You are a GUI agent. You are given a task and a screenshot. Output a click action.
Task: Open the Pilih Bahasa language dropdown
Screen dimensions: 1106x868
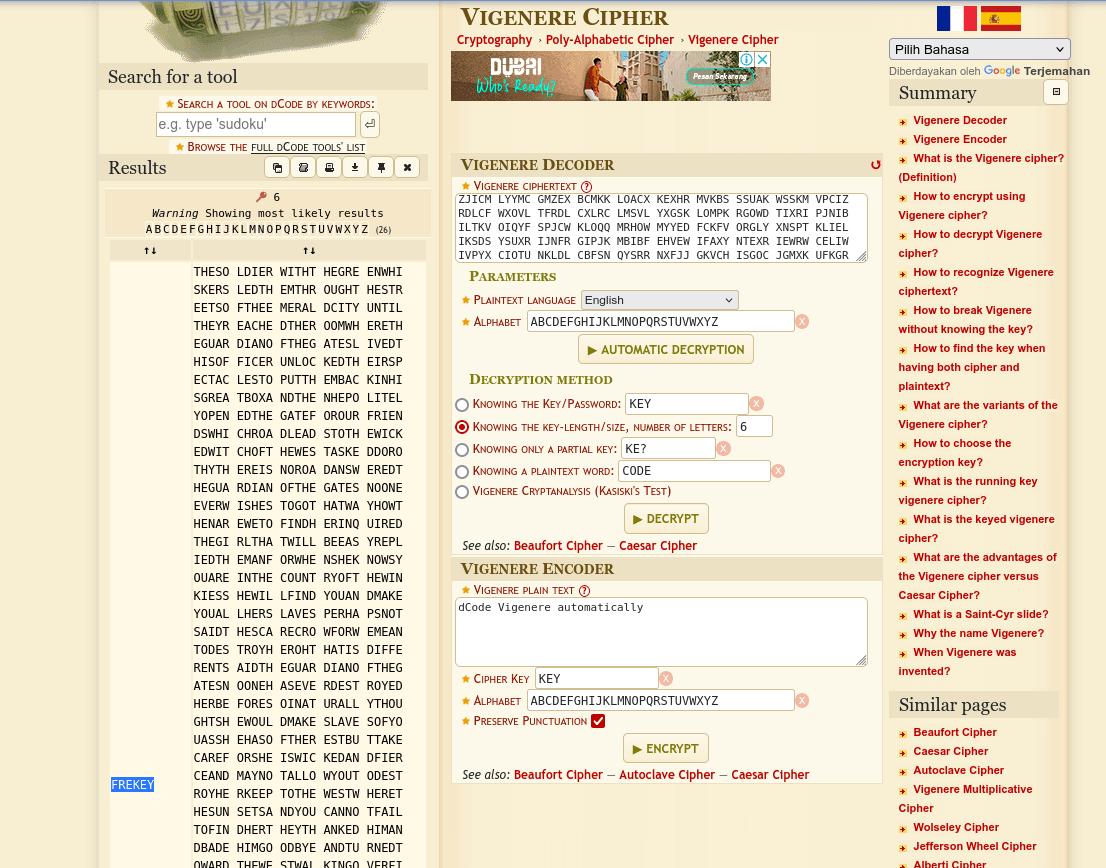pyautogui.click(x=979, y=48)
